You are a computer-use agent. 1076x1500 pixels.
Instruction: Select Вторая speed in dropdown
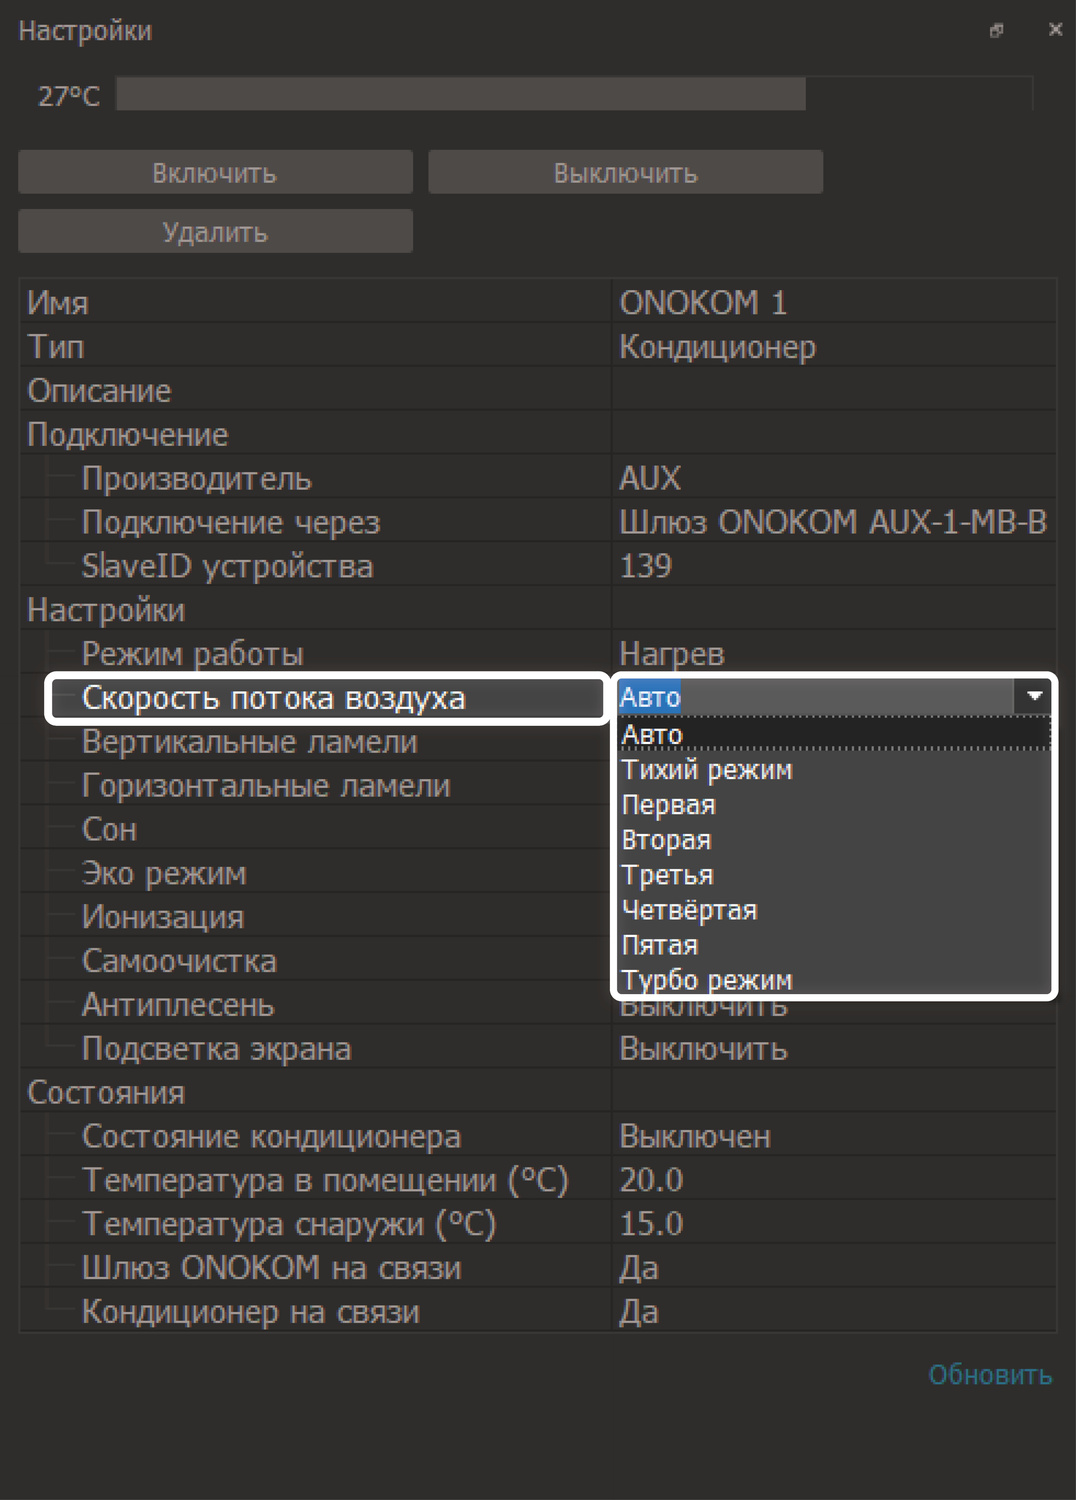[666, 840]
